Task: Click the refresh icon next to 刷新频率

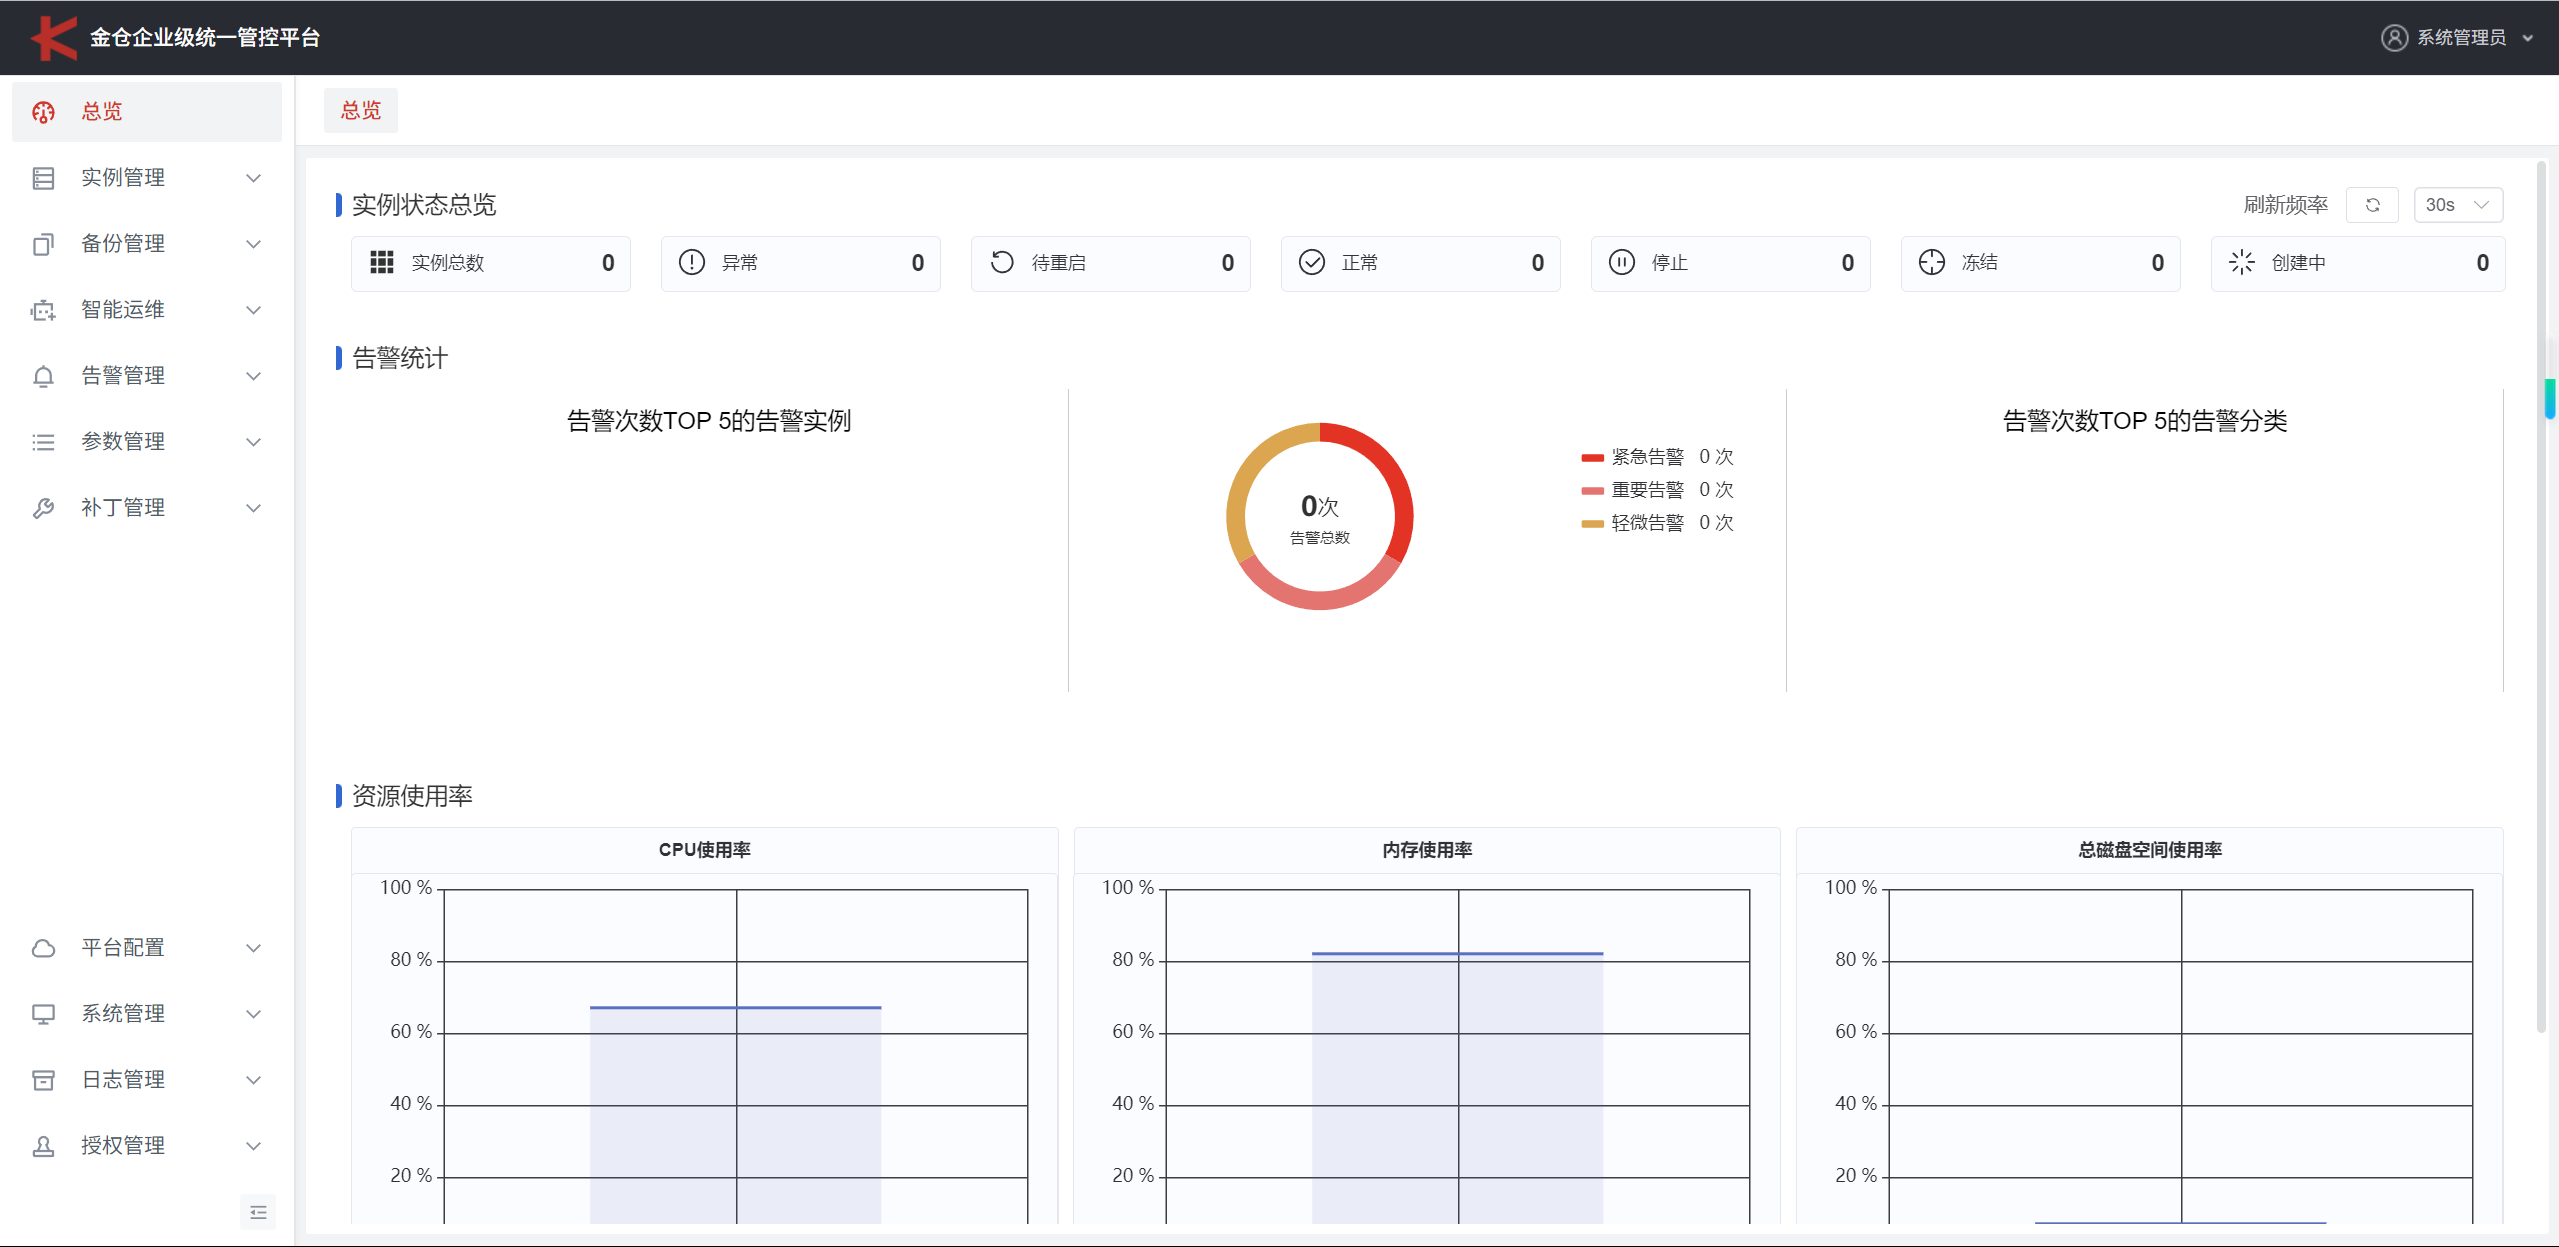Action: pyautogui.click(x=2372, y=205)
